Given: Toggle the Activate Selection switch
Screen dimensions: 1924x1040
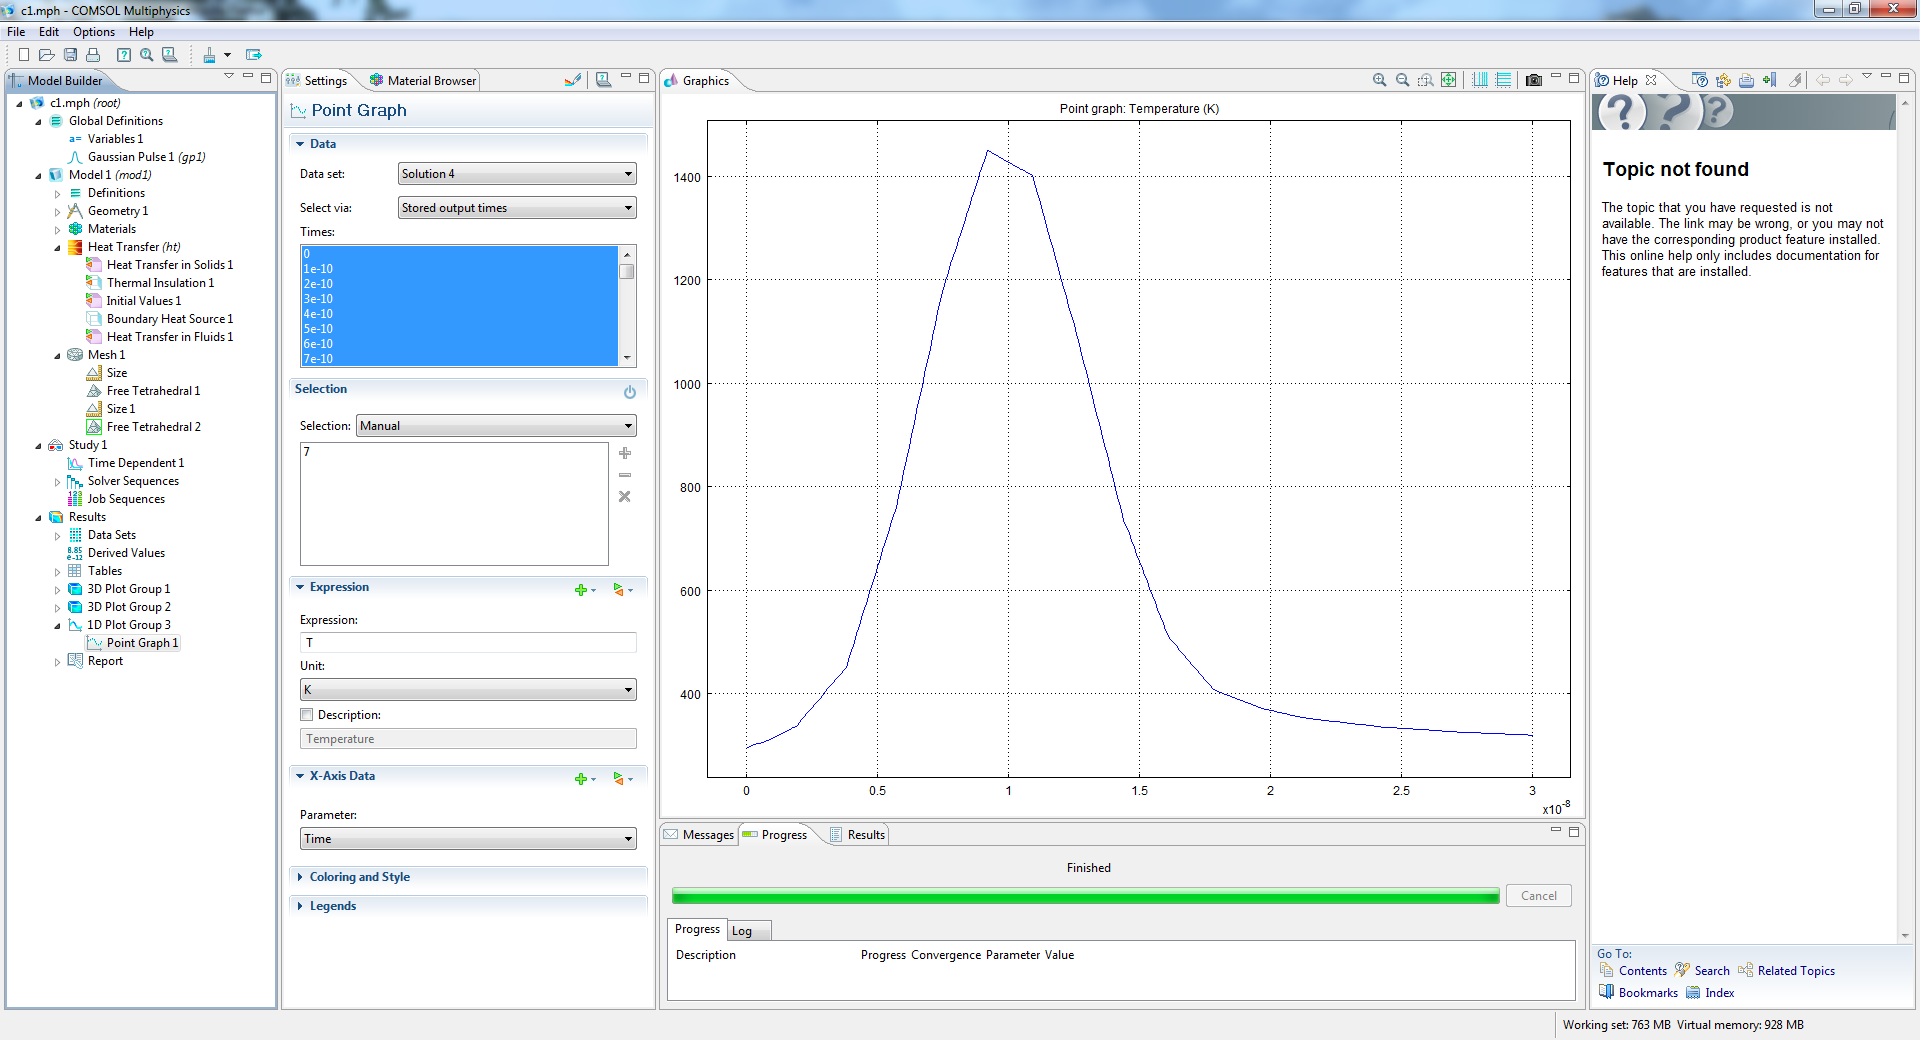Looking at the screenshot, I should 629,392.
